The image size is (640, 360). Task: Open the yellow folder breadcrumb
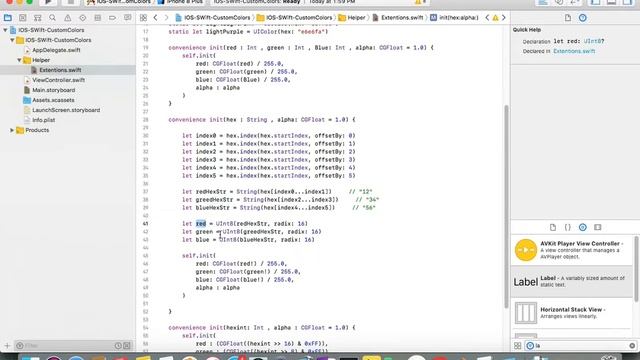tap(295, 18)
